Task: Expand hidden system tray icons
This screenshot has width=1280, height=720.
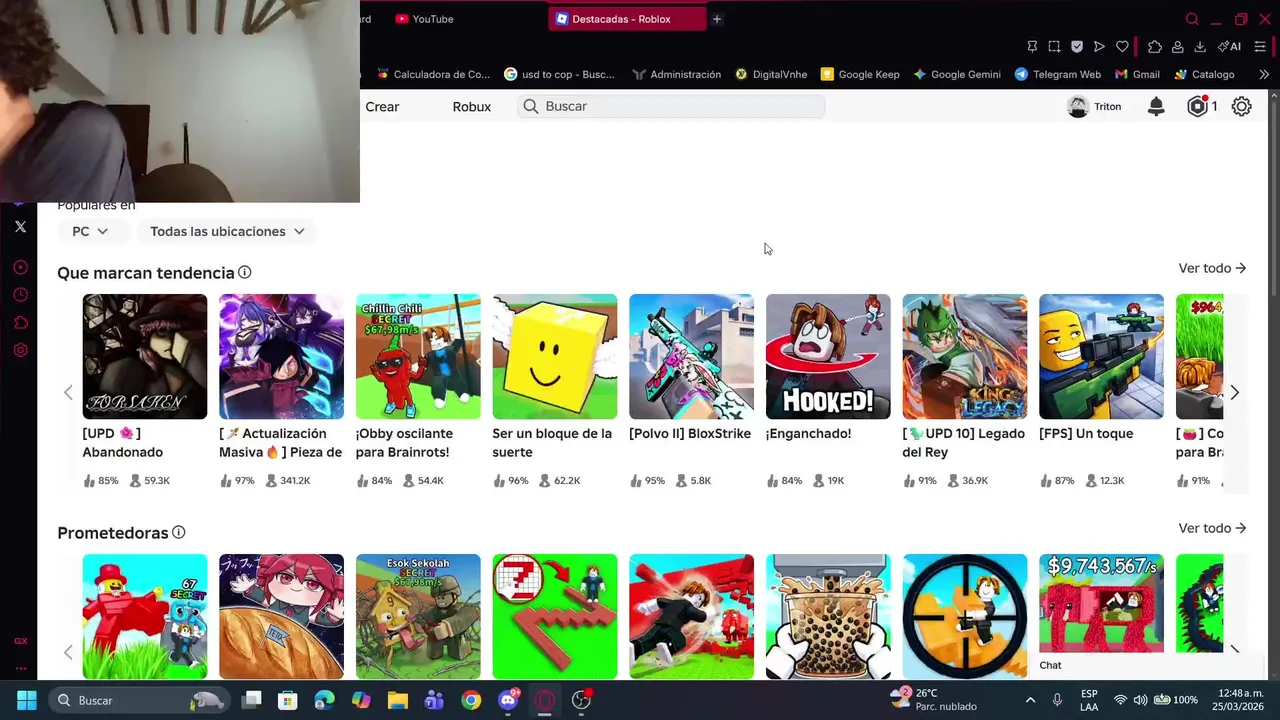Action: point(1030,700)
